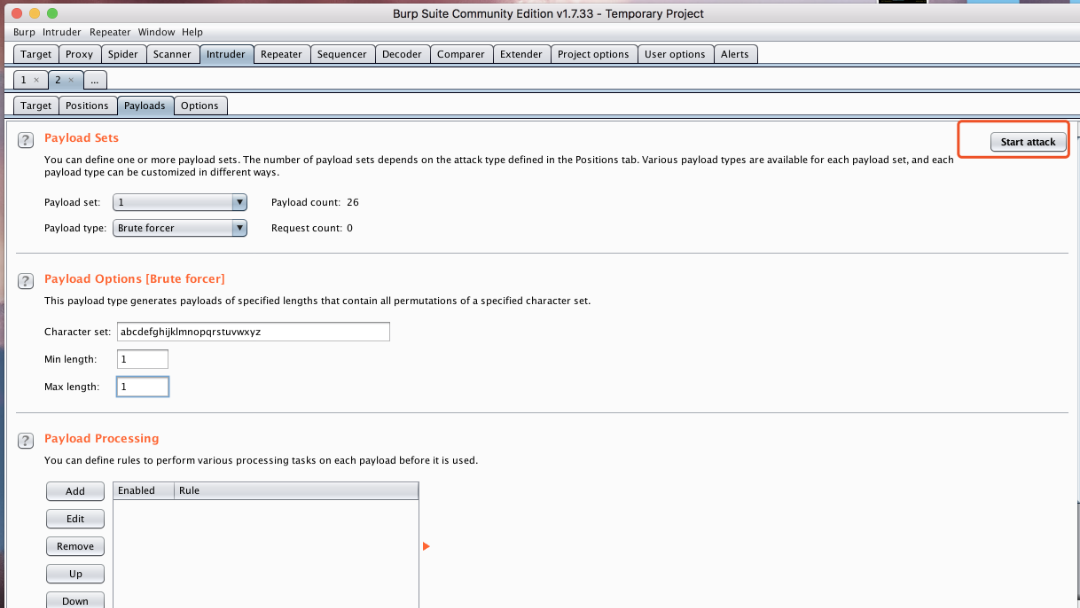This screenshot has width=1080, height=608.
Task: Switch to the main Repeater tab
Action: point(281,54)
